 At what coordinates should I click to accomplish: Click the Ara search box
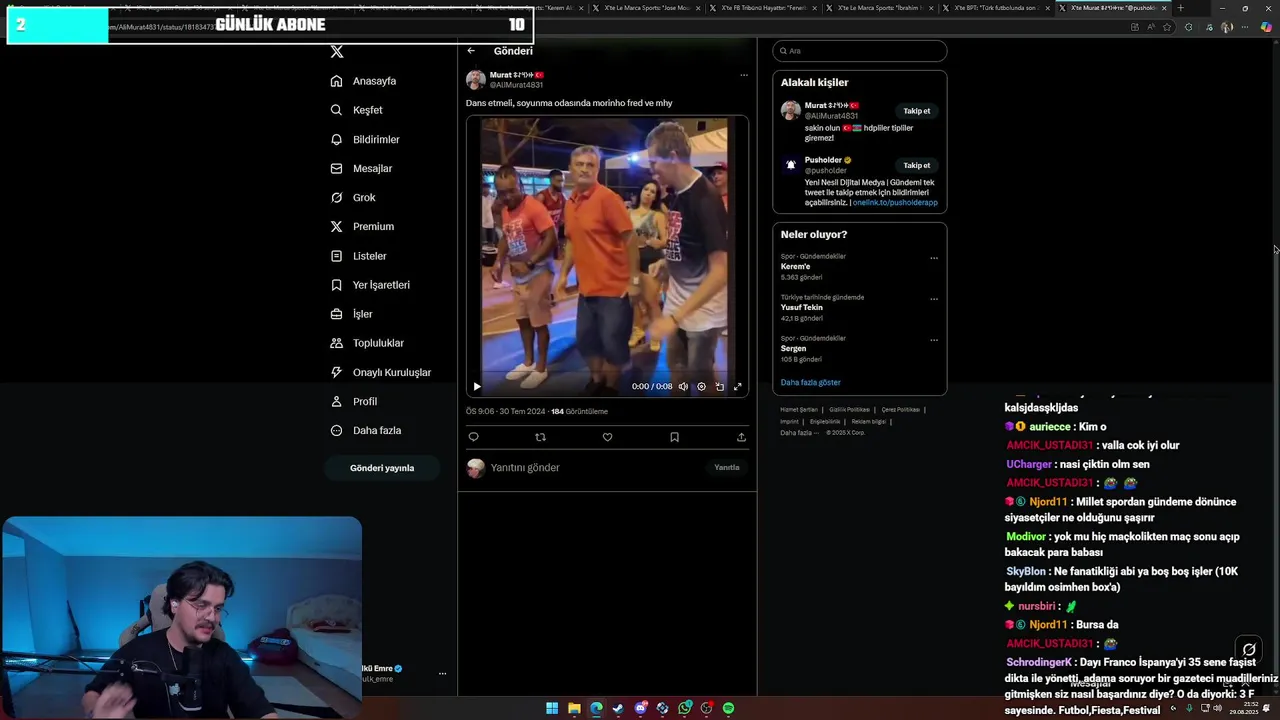[x=859, y=51]
